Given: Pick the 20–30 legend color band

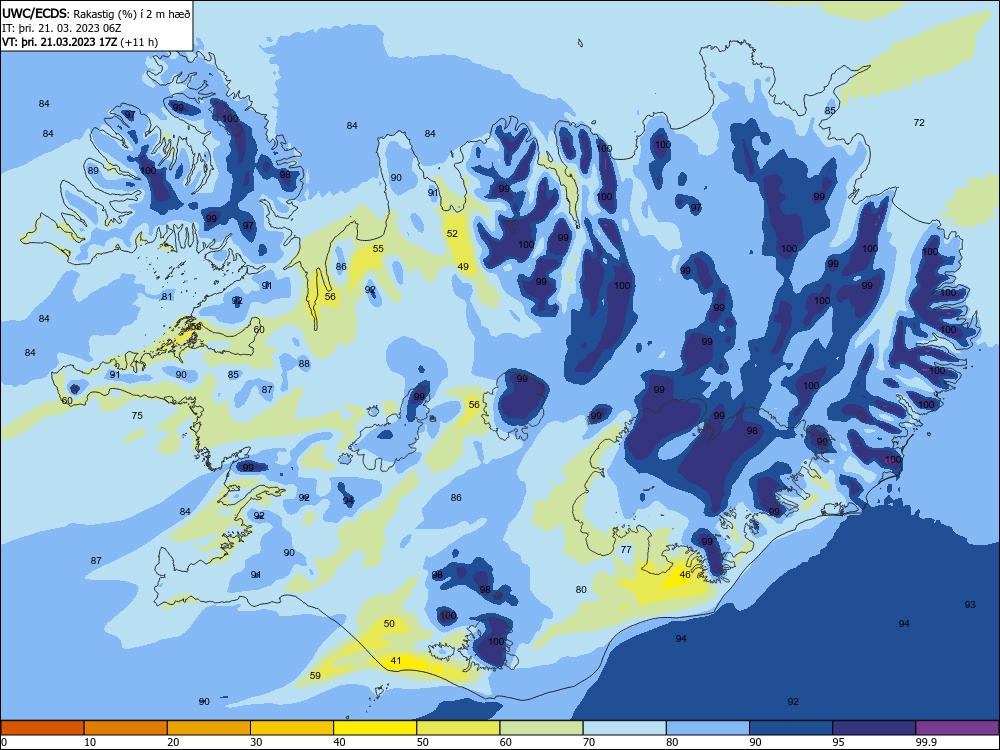Looking at the screenshot, I should pos(209,728).
